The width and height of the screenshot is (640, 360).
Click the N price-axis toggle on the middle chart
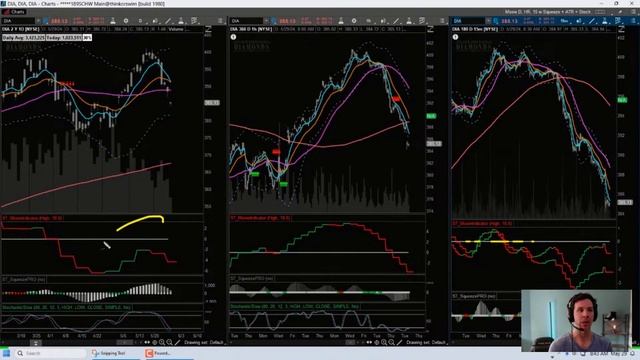430,29
